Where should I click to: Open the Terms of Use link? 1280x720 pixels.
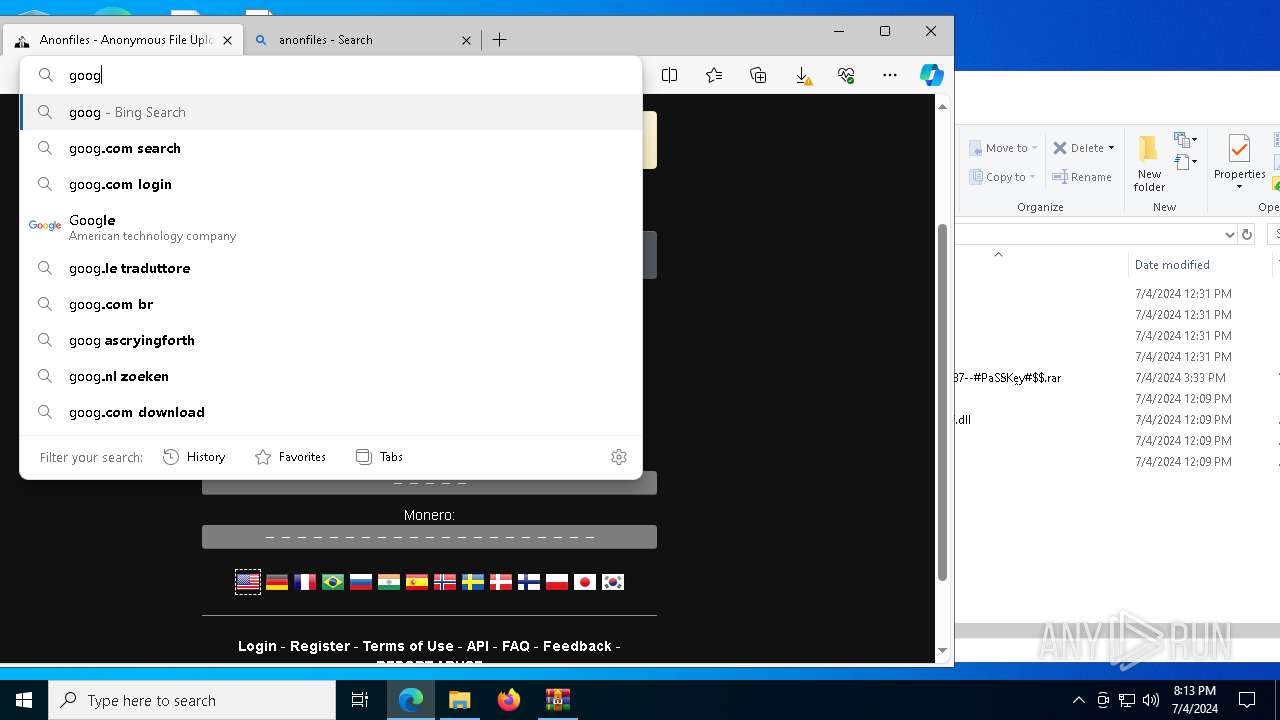pos(408,646)
